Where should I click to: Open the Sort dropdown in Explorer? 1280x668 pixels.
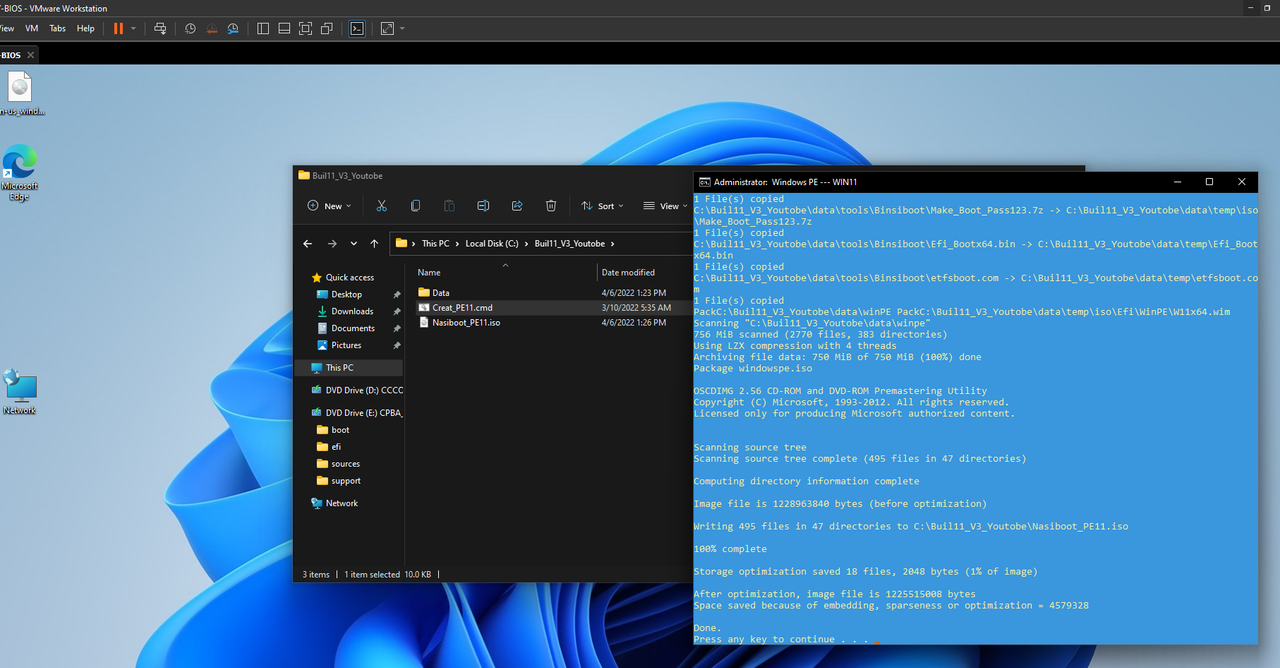point(602,206)
